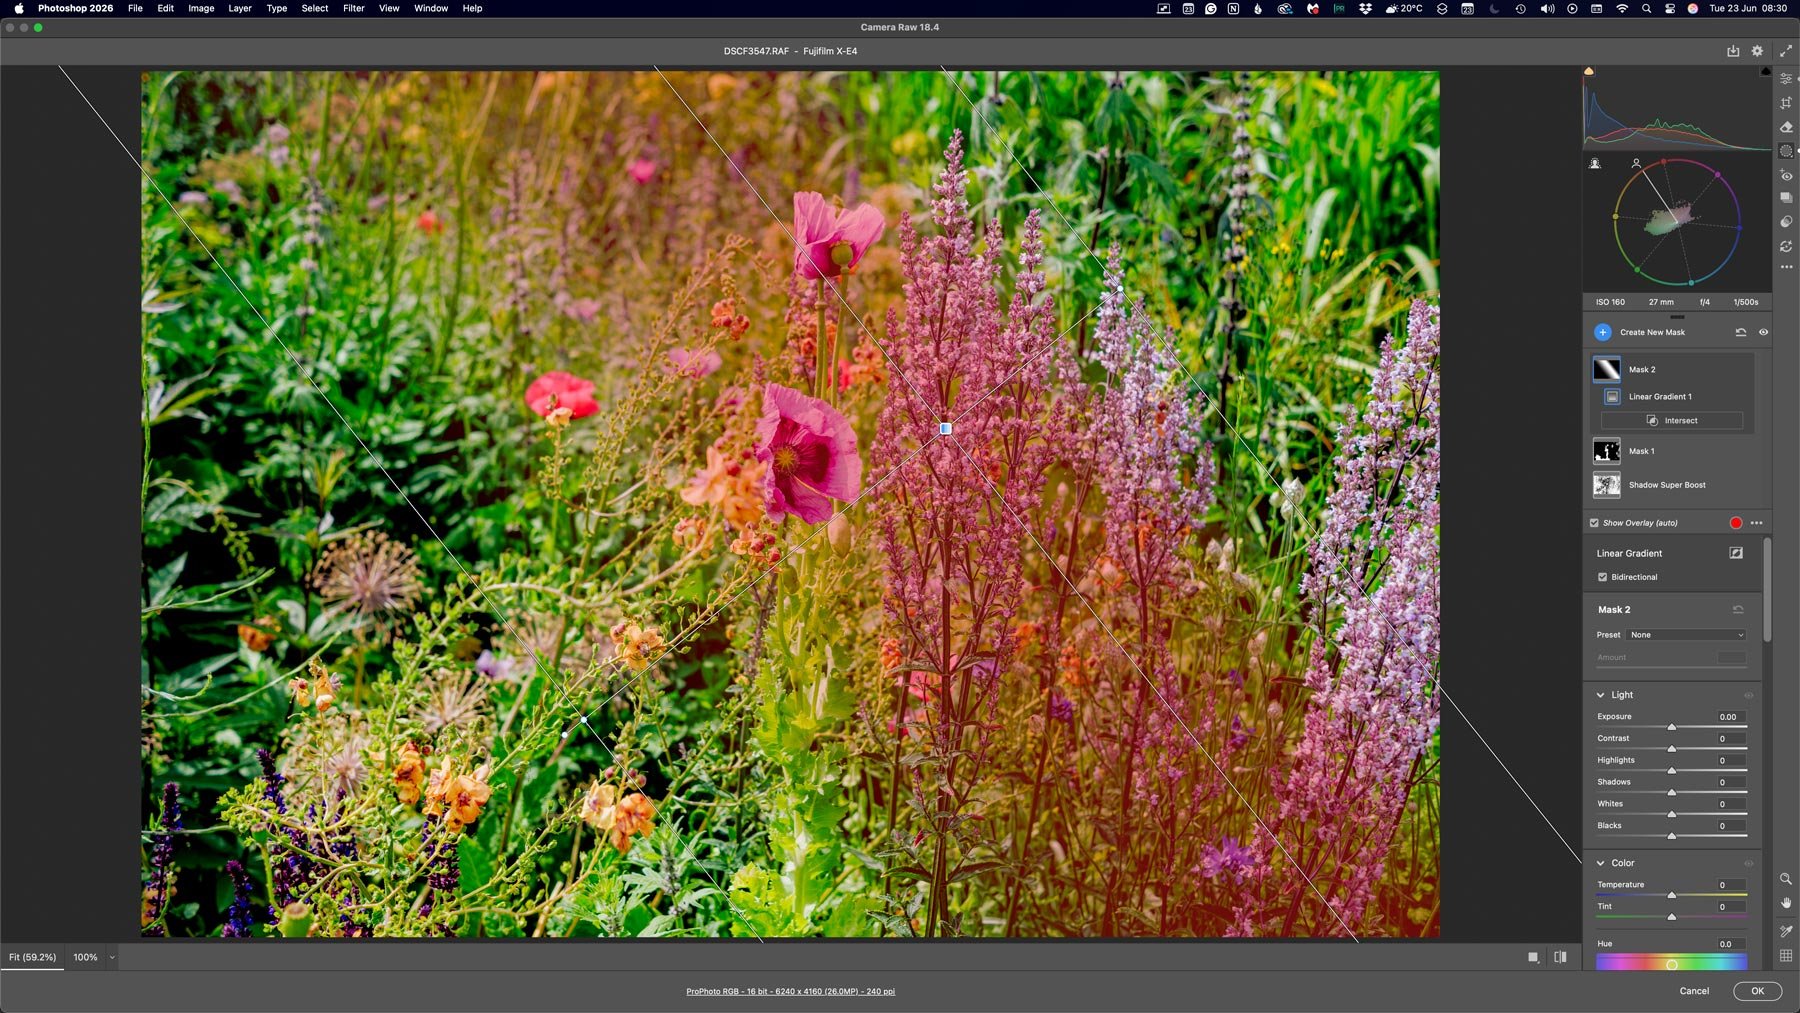The image size is (1800, 1013).
Task: Open the Snapshots panel icon
Action: [1786, 198]
